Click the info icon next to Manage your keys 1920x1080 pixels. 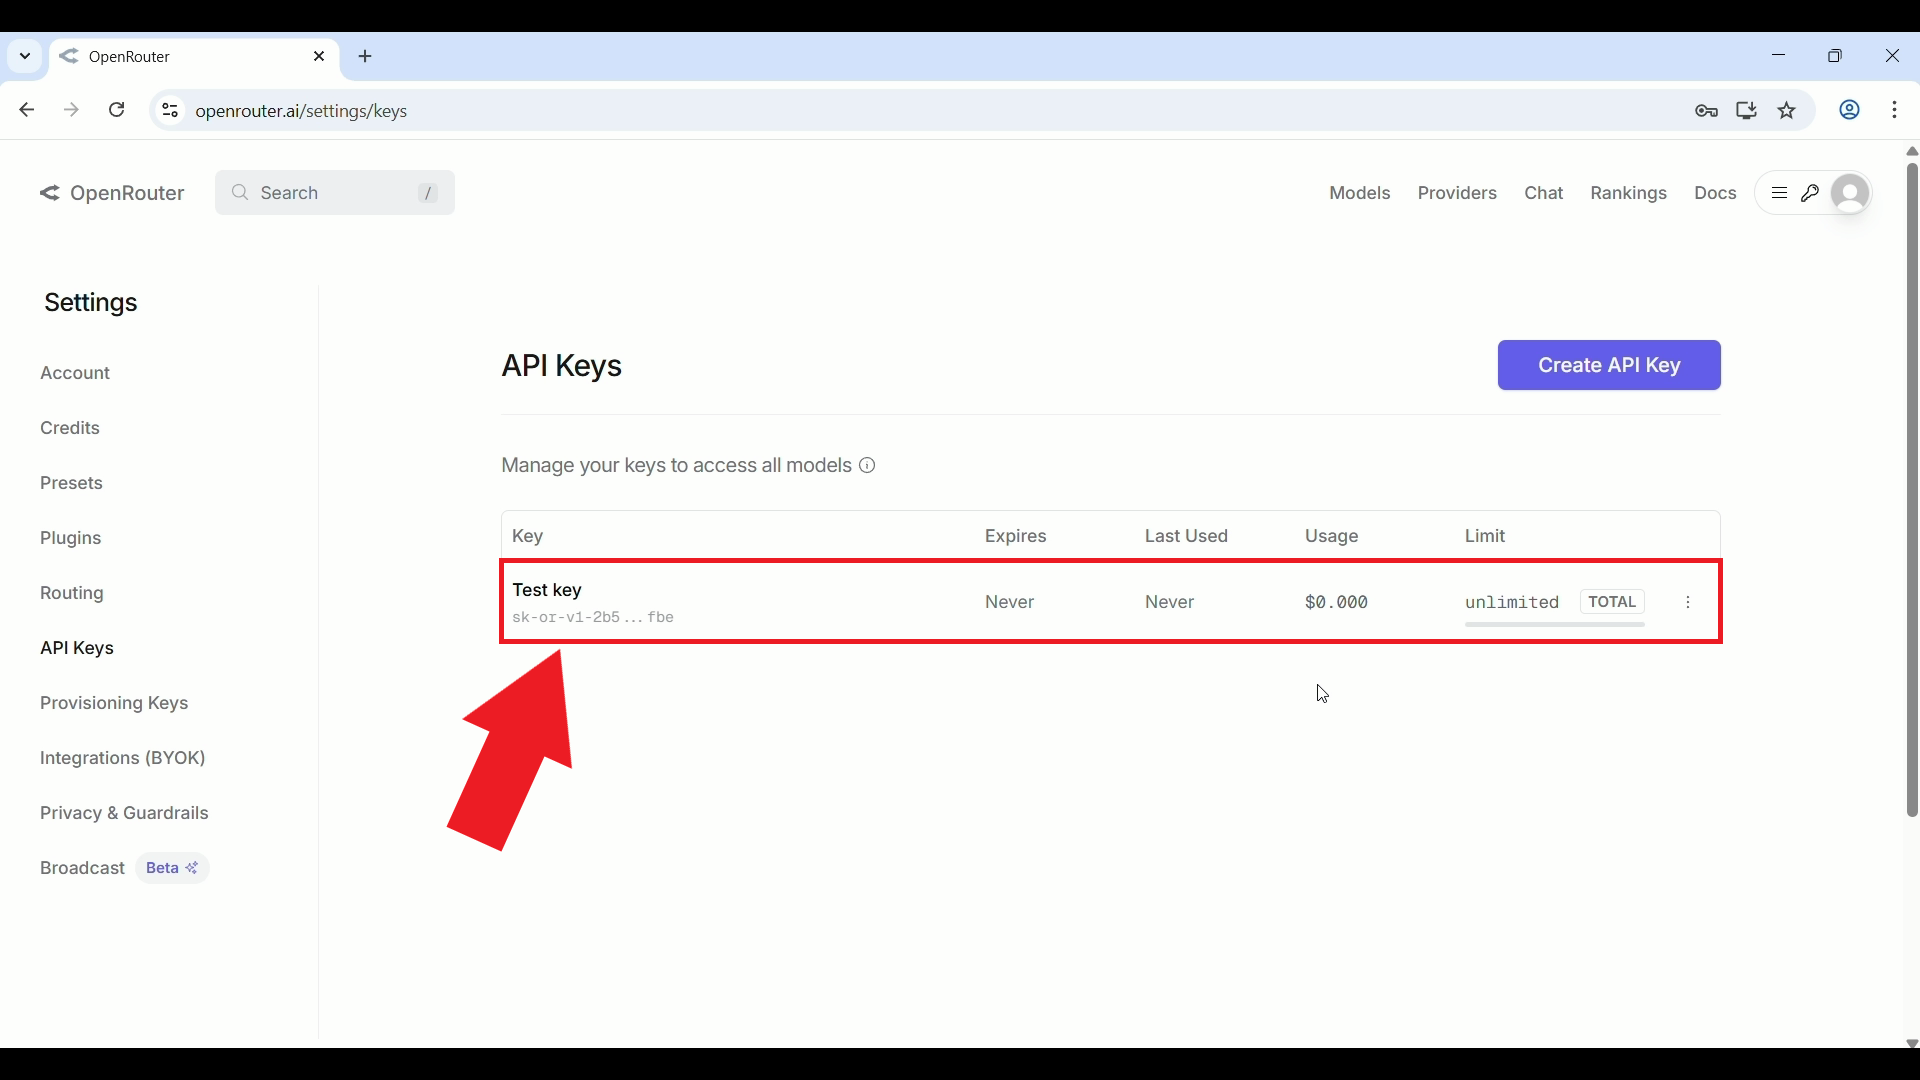[x=866, y=465]
